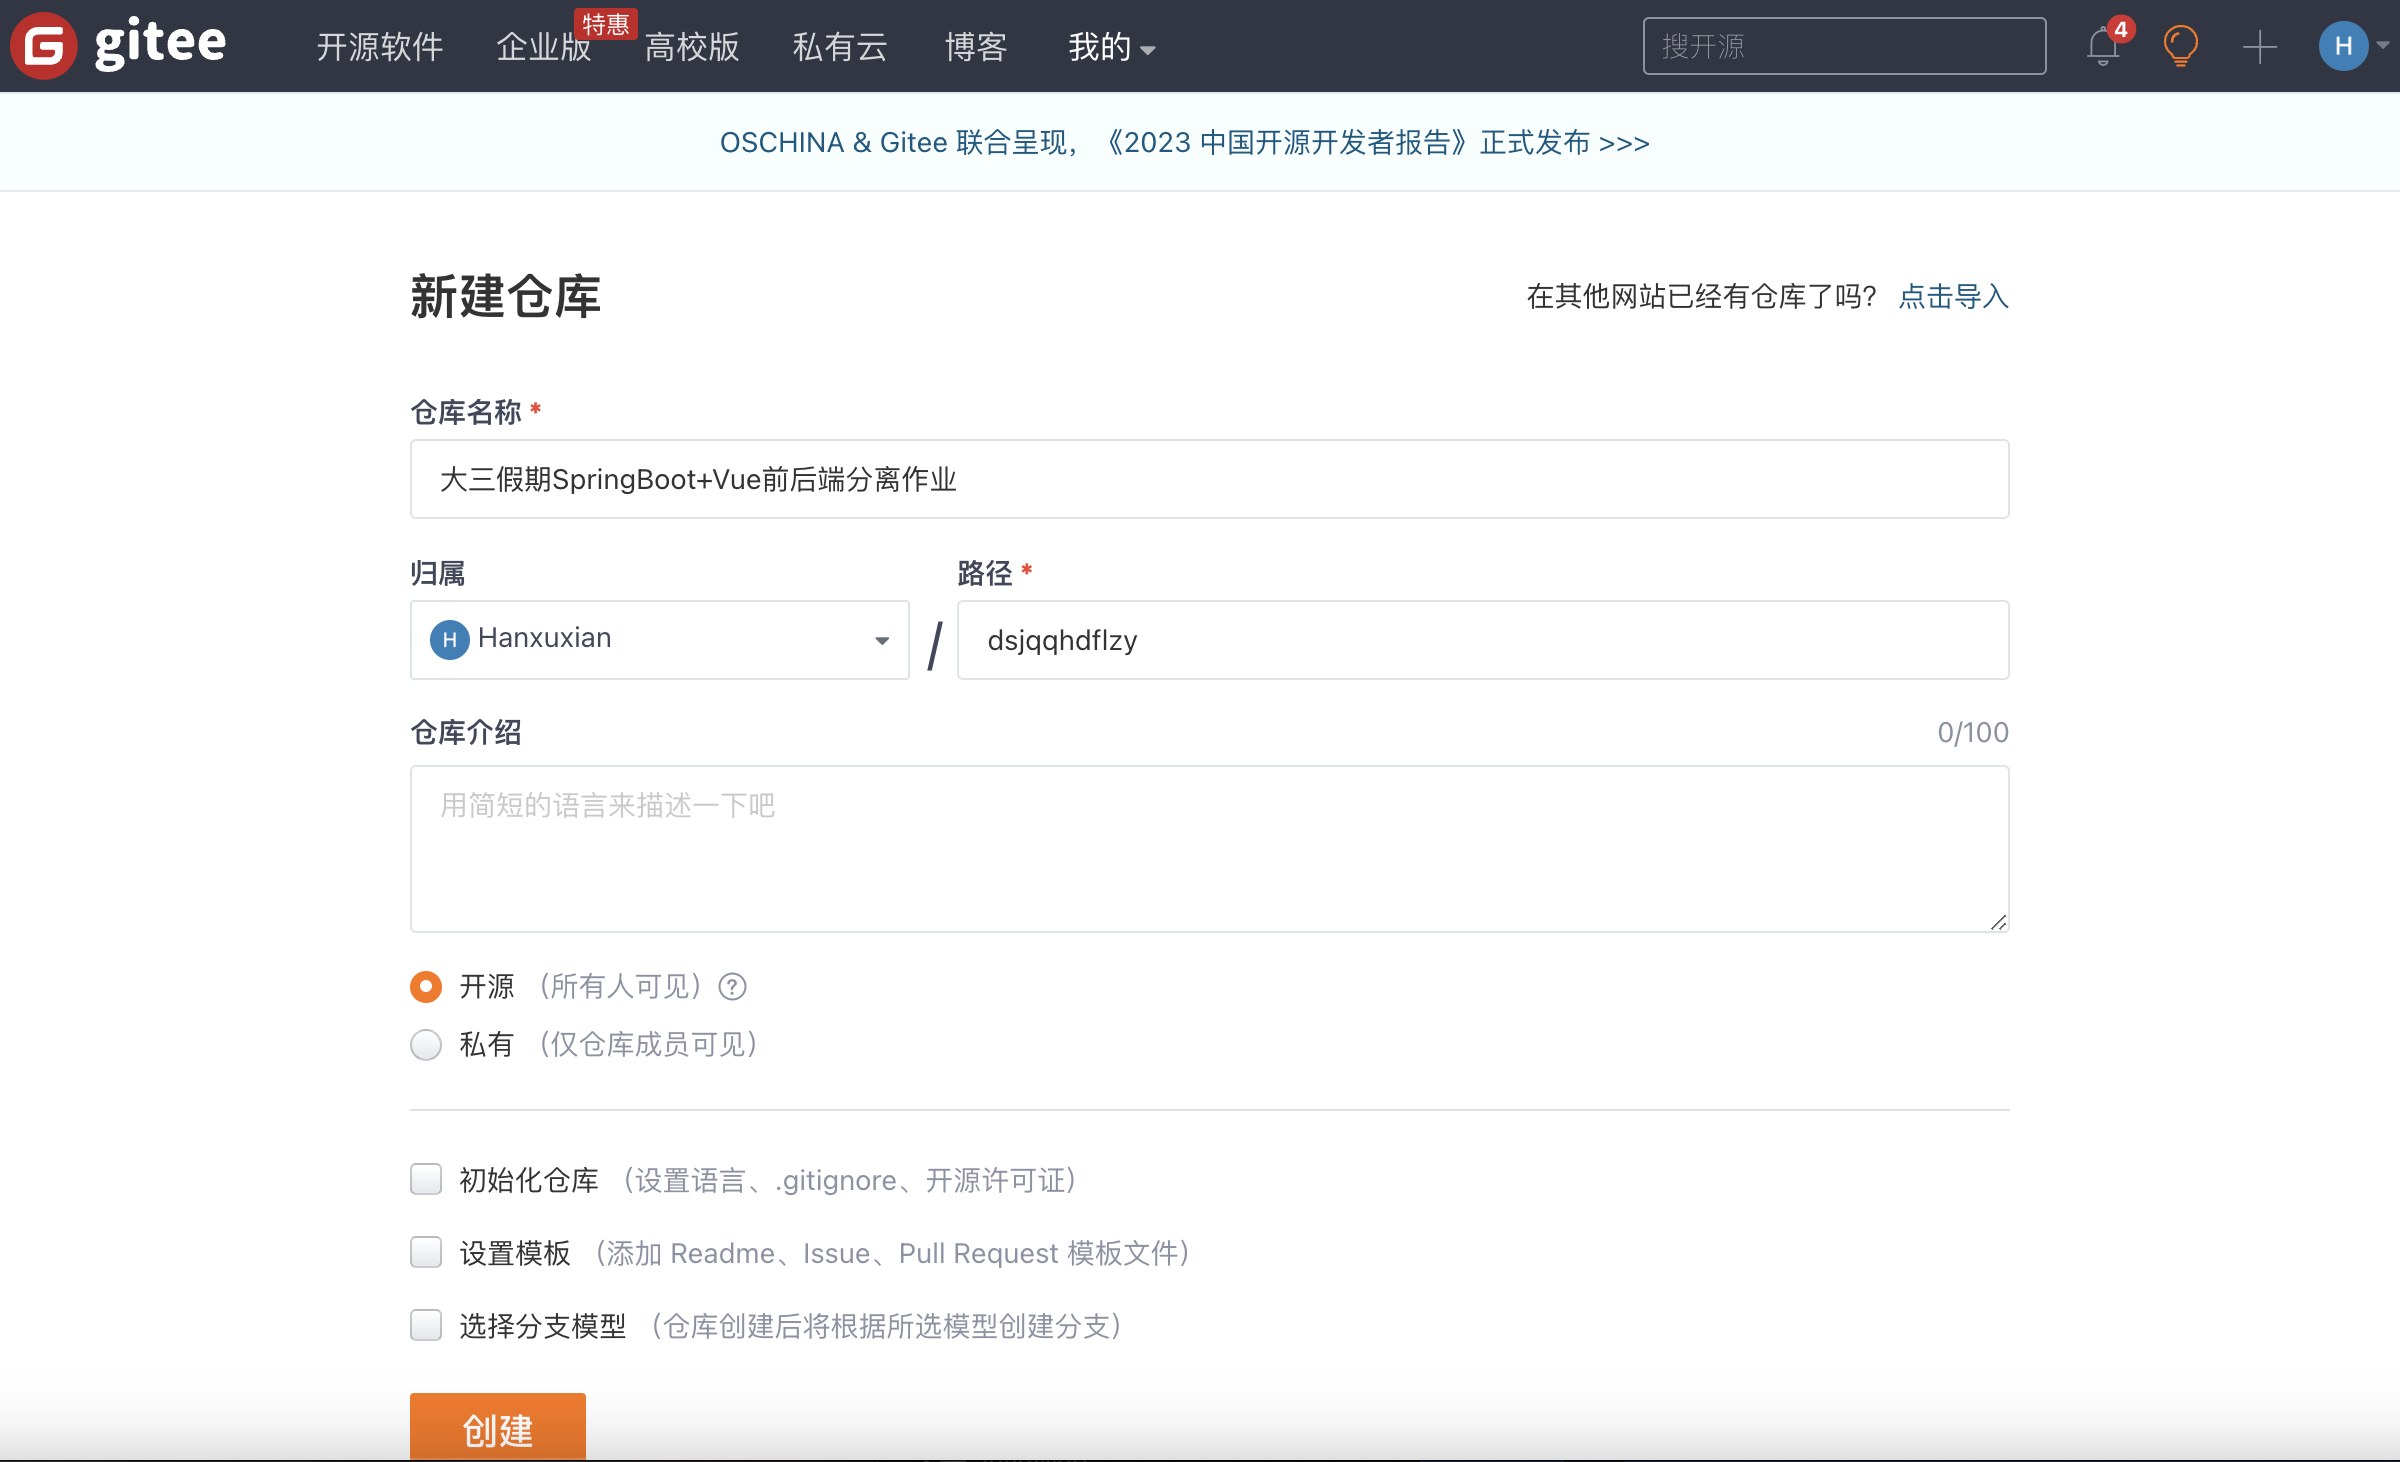Select the 私有 radio button
The height and width of the screenshot is (1462, 2400).
coord(426,1045)
